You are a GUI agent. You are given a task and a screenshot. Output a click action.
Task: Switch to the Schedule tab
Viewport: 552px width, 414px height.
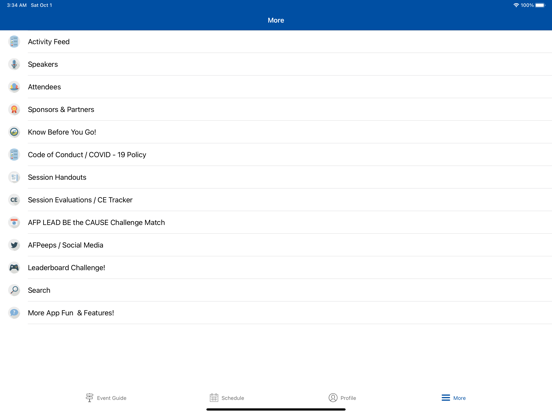227,398
